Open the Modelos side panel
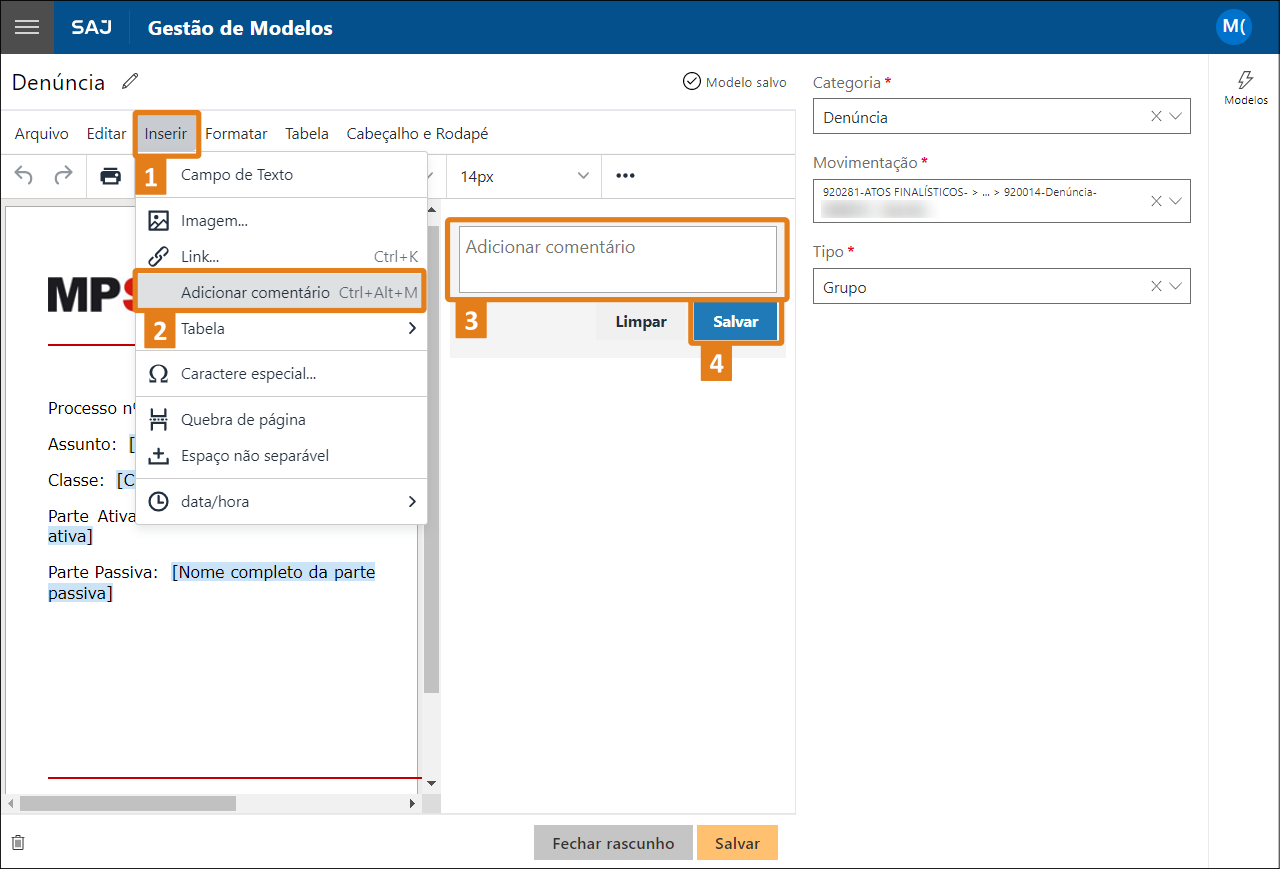The image size is (1280, 869). tap(1245, 88)
